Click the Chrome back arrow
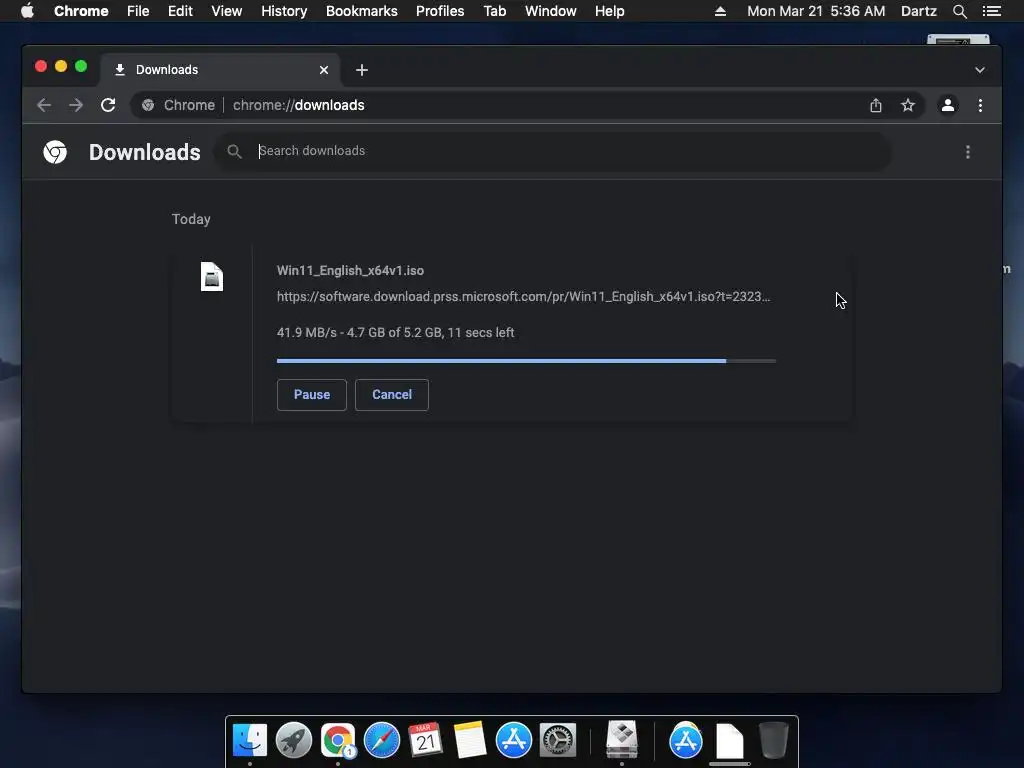The image size is (1024, 768). coord(44,105)
